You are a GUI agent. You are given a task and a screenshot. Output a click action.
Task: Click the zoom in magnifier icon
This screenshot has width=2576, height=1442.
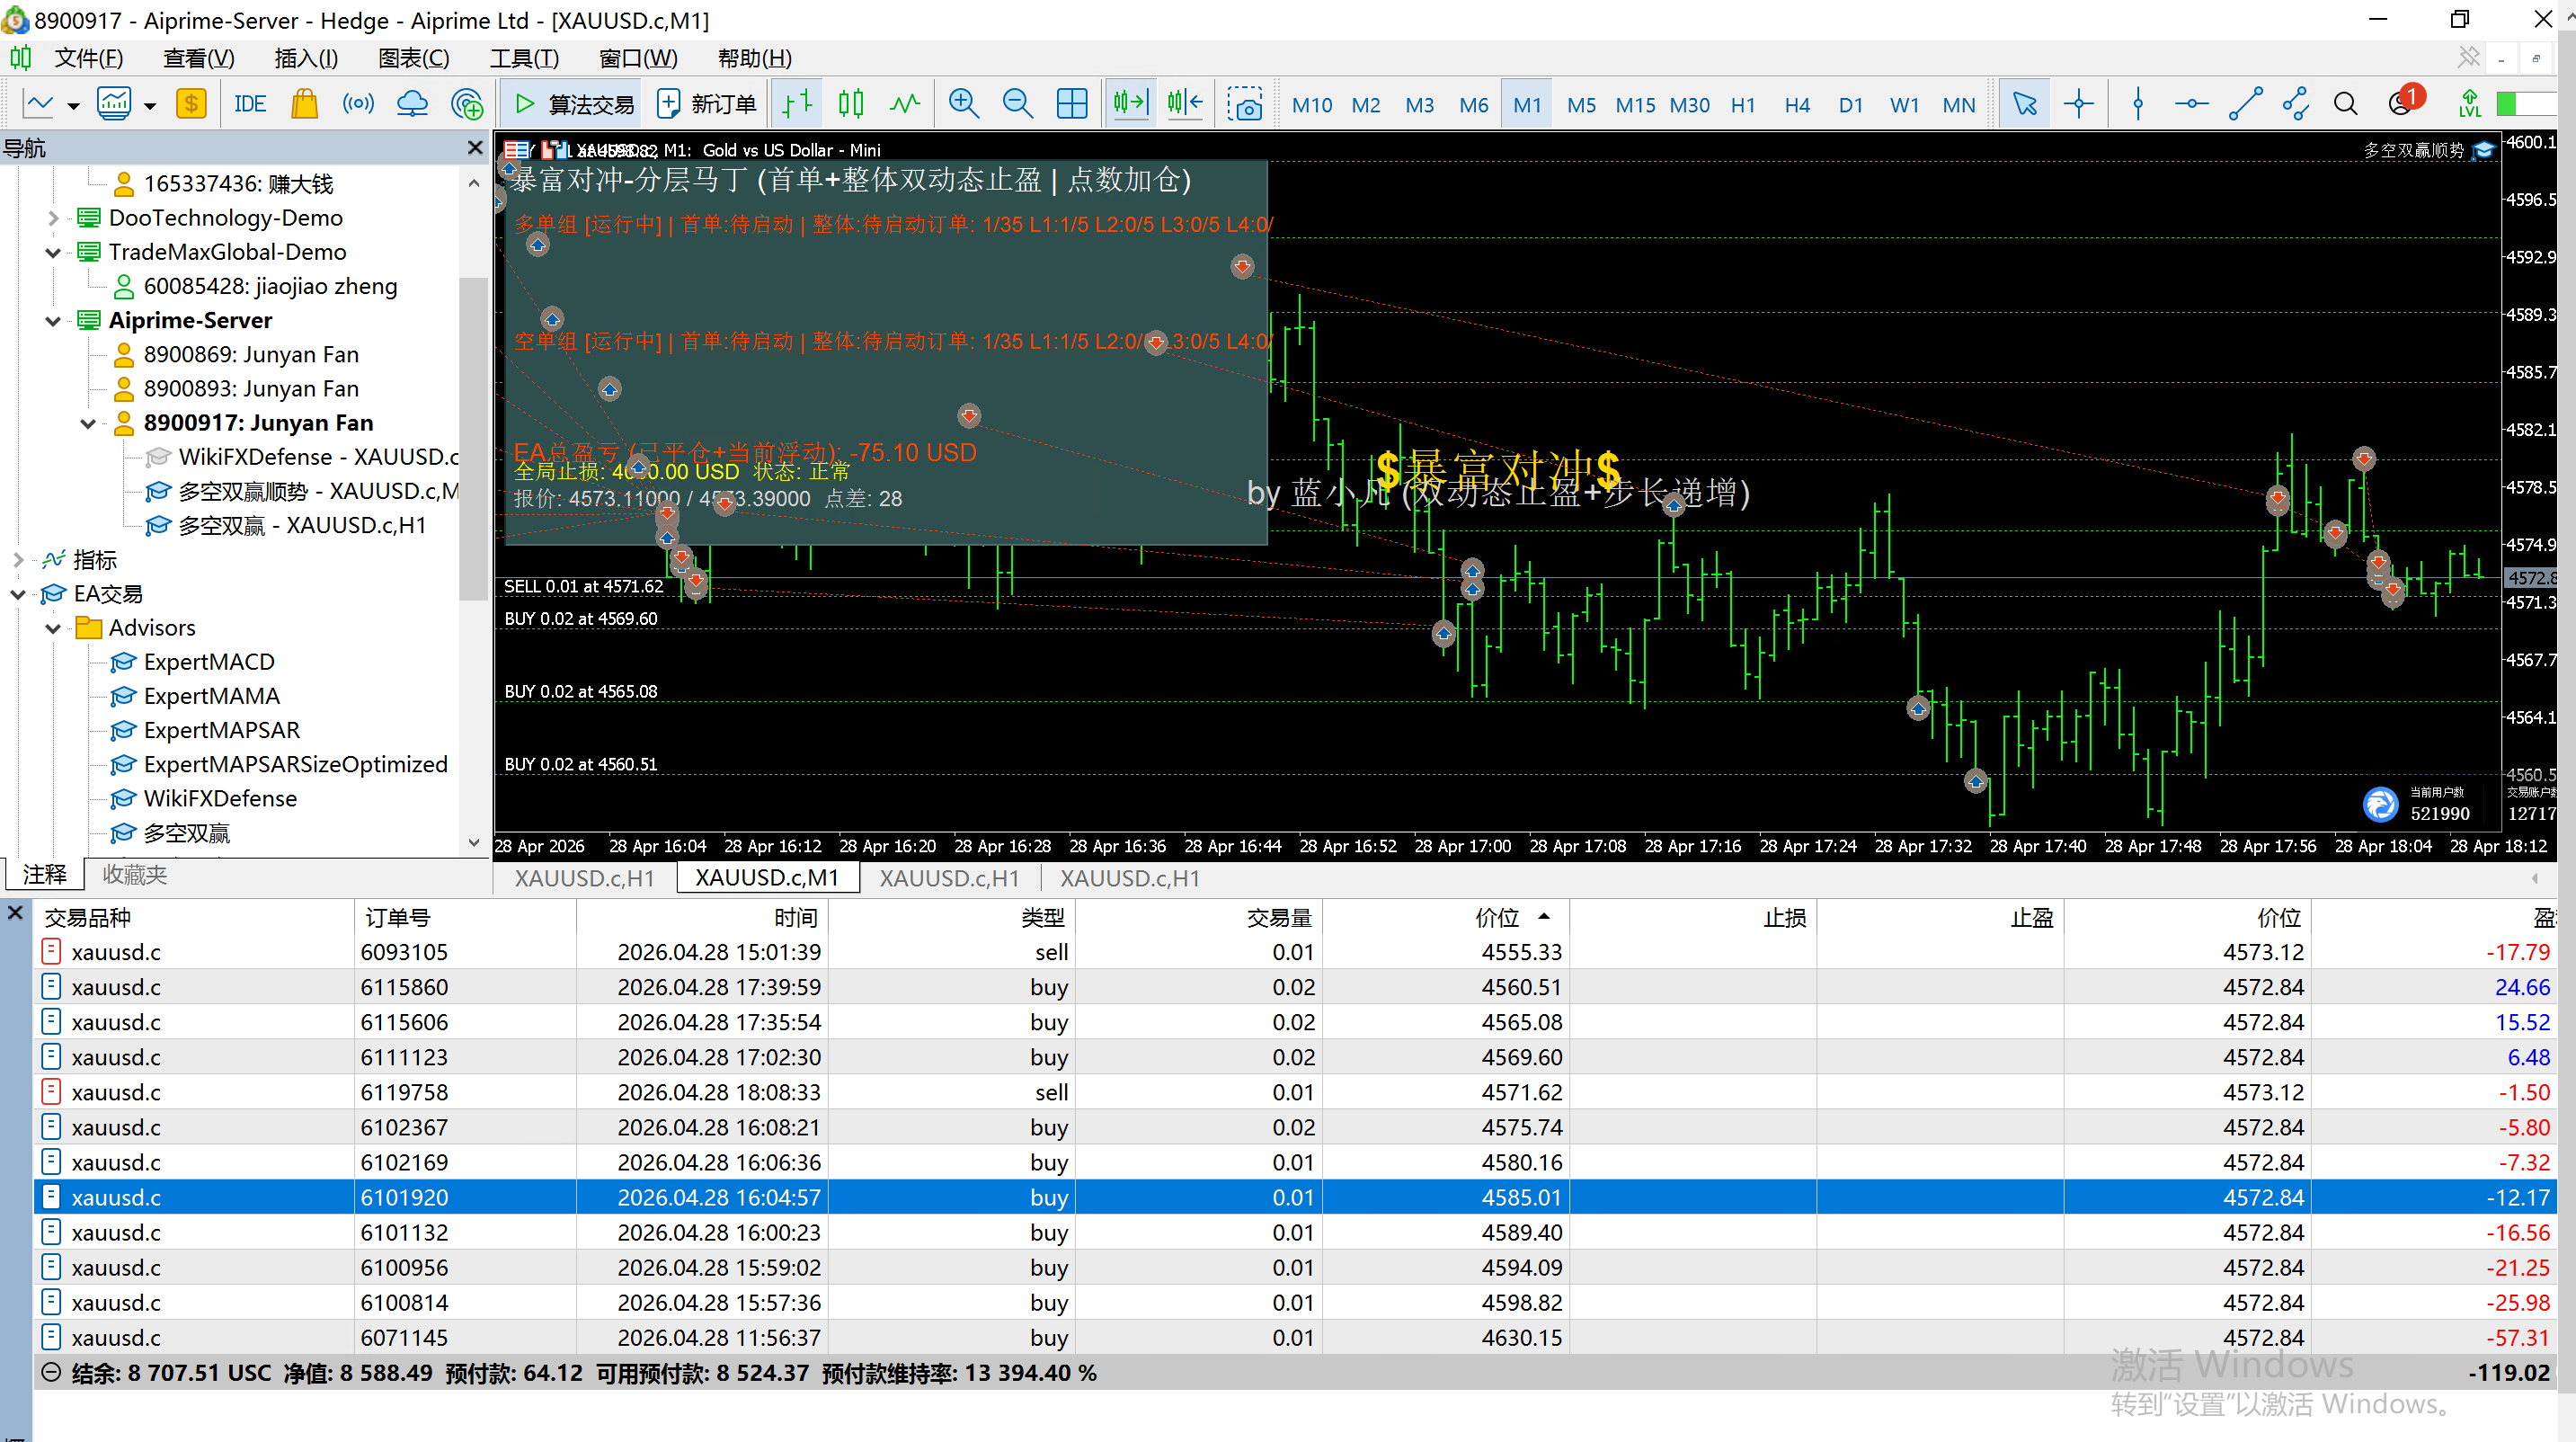click(963, 104)
